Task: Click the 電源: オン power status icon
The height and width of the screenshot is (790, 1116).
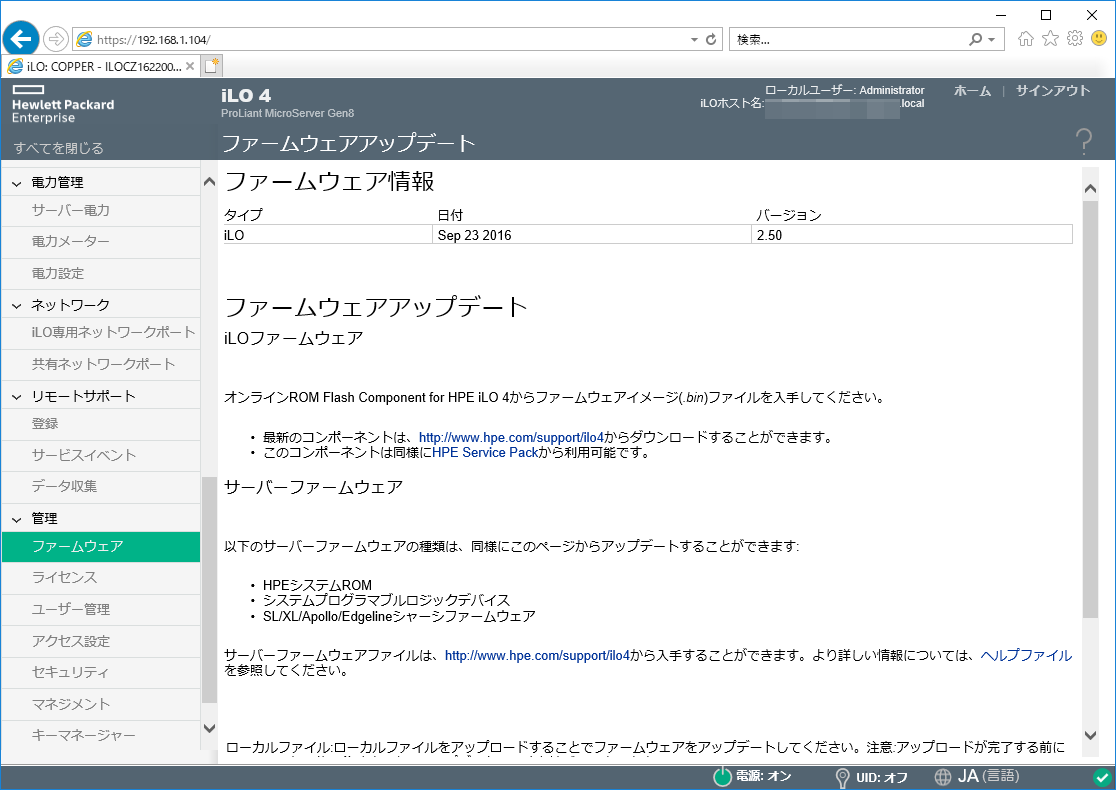Action: tap(722, 776)
